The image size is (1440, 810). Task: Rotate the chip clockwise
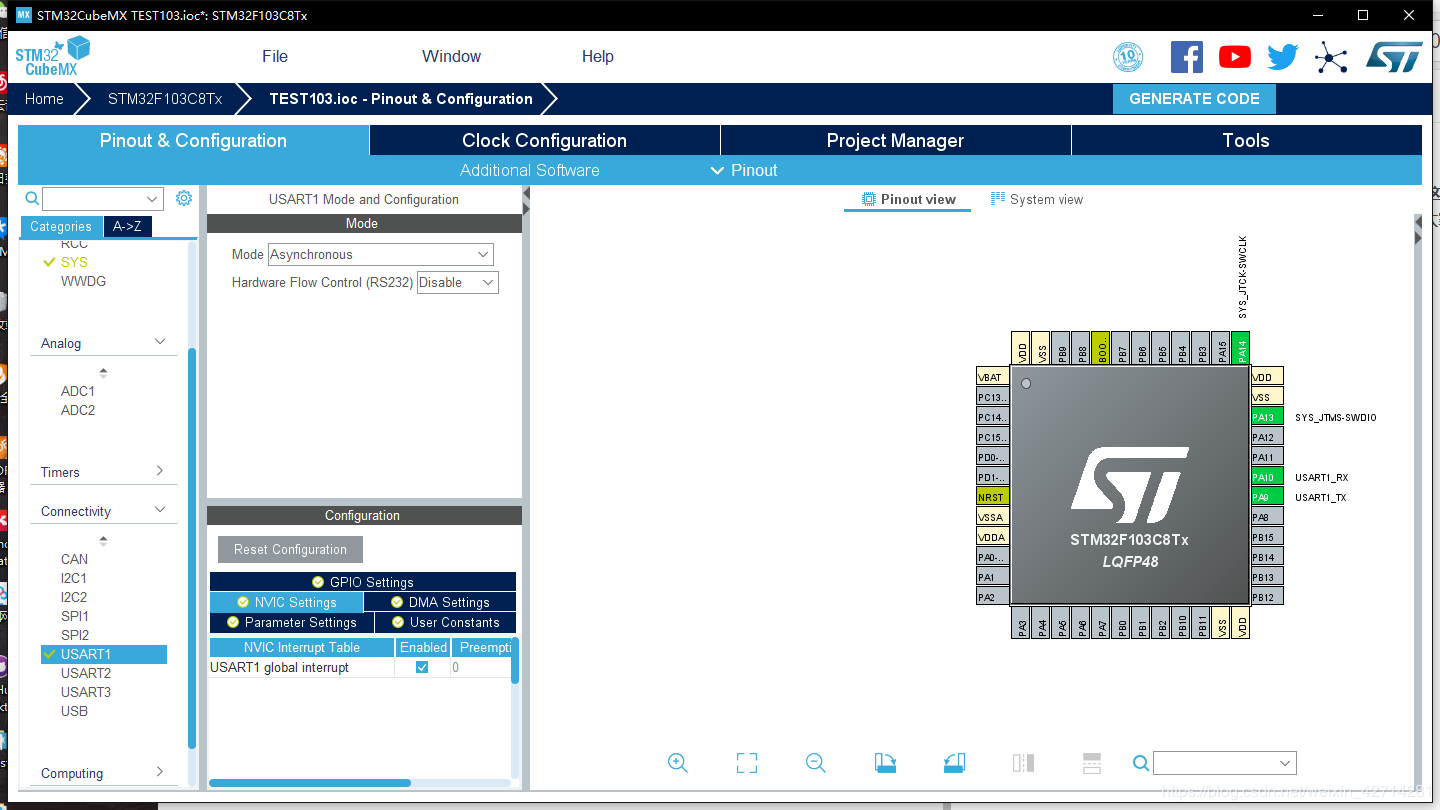pyautogui.click(x=885, y=763)
